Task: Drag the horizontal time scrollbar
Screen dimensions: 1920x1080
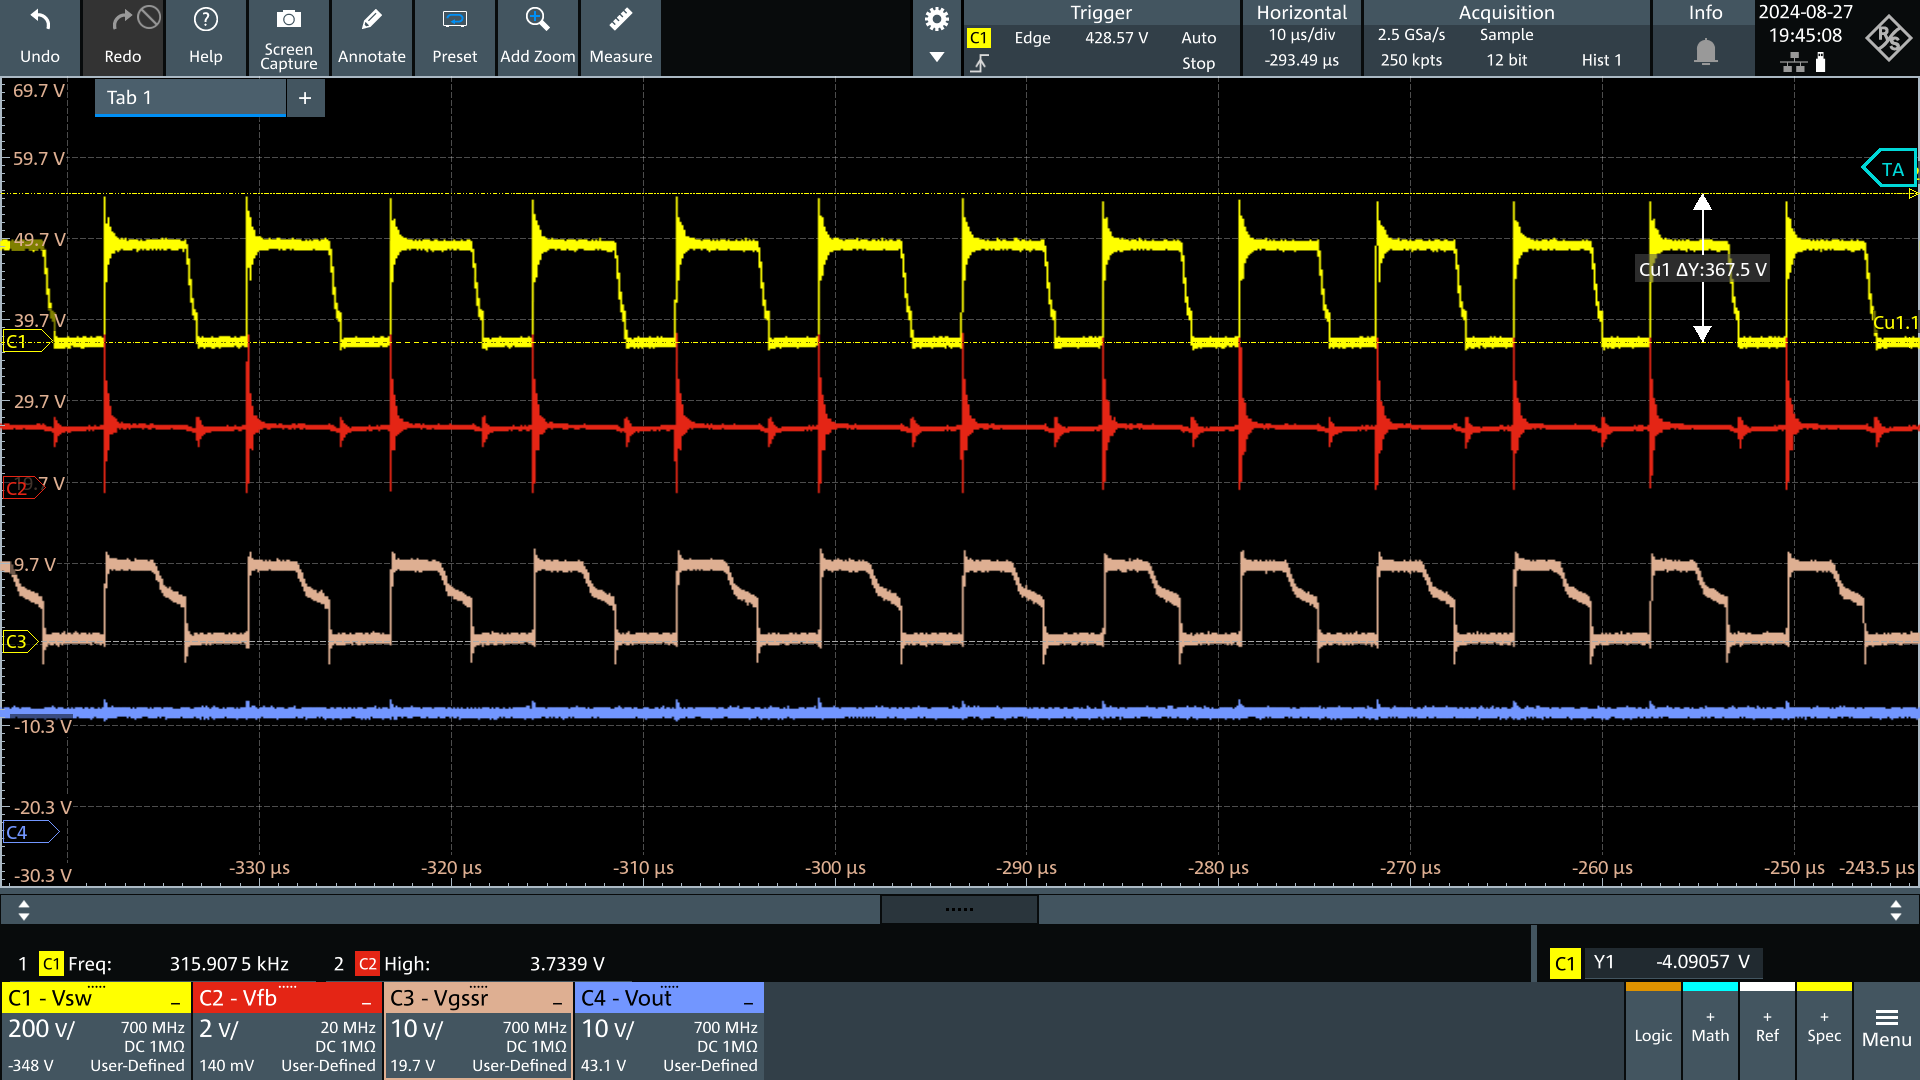Action: click(959, 910)
